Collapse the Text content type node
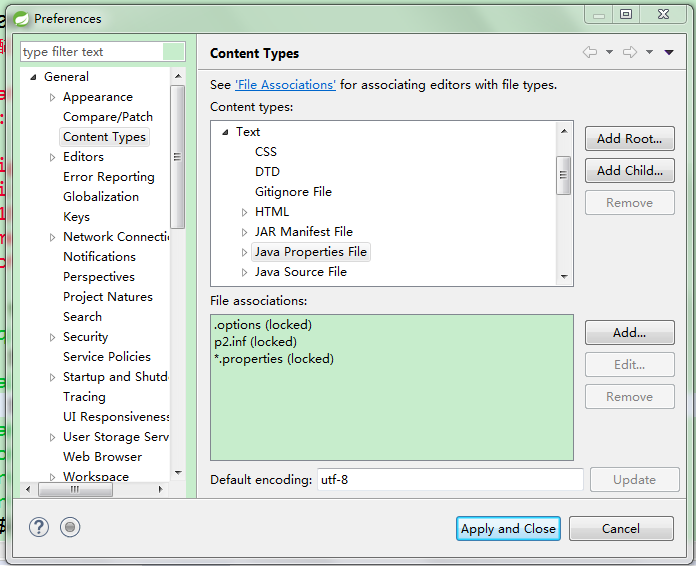 click(x=225, y=132)
